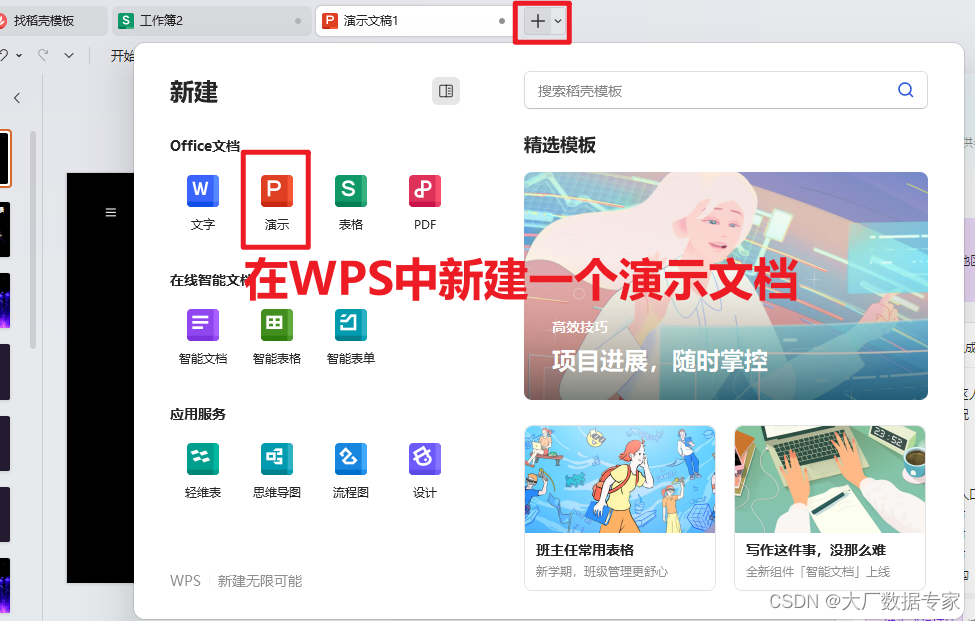Toggle the sidebar layout icon beside 新建
Screen dimensions: 975x621
pos(446,91)
